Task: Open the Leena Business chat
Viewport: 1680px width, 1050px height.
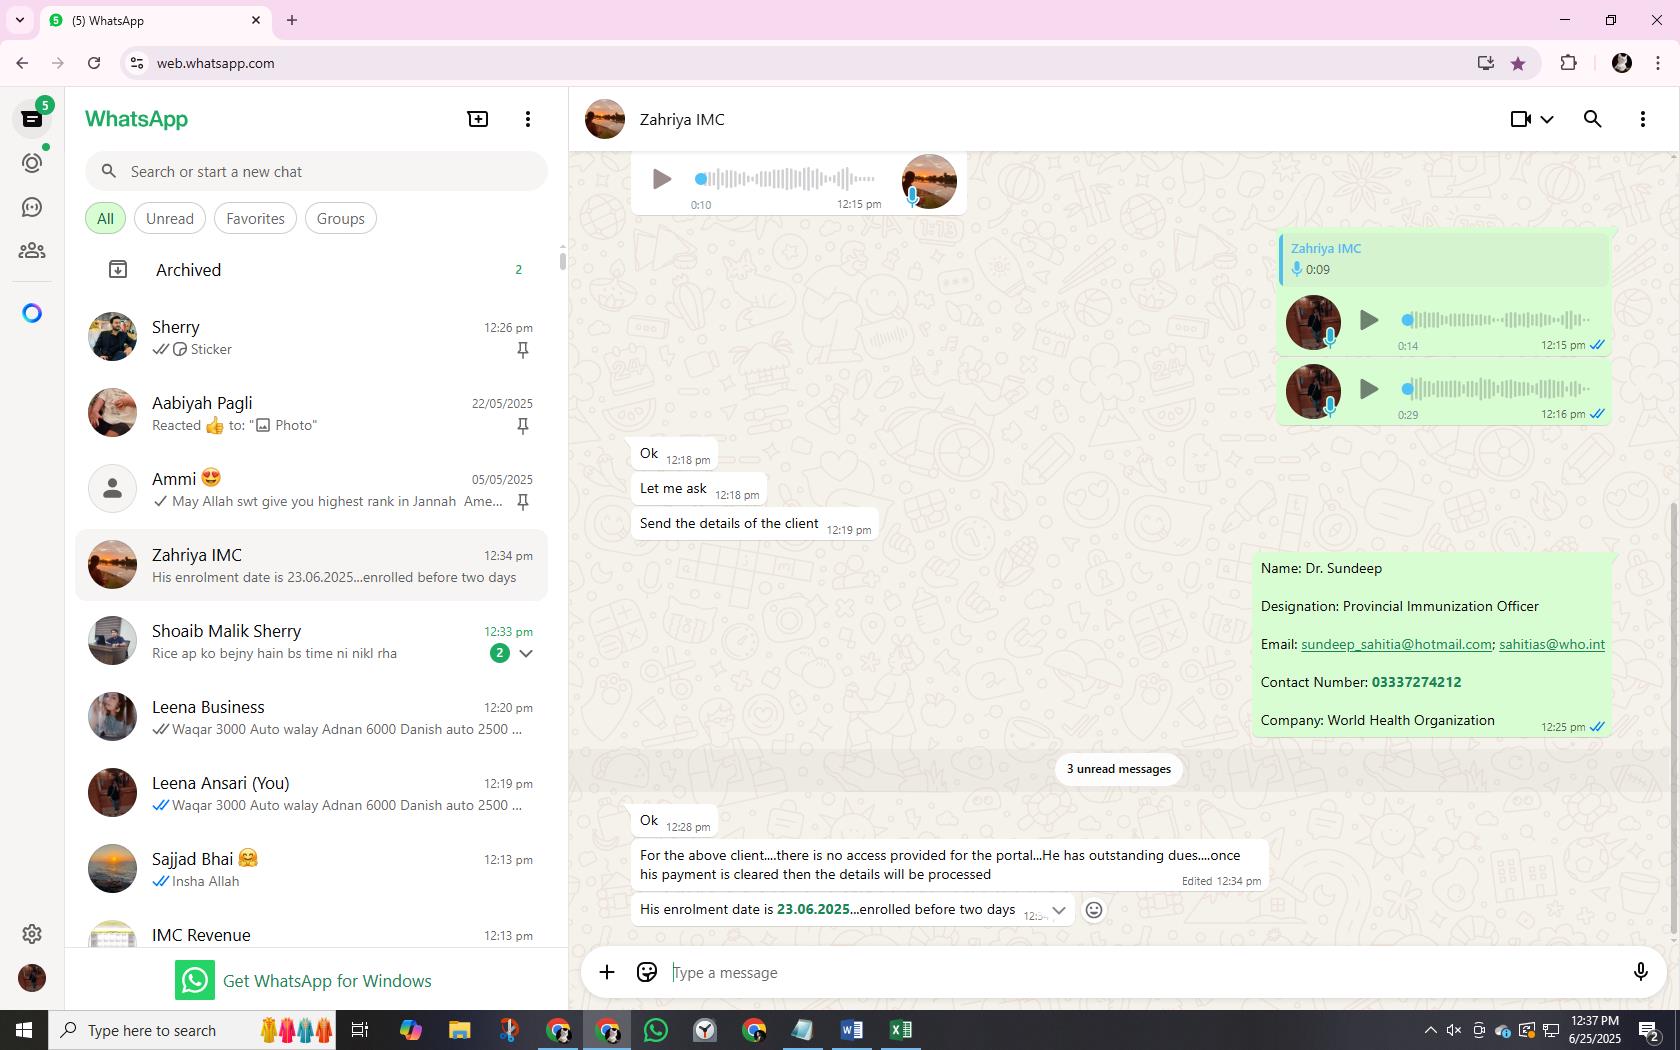Action: point(311,718)
